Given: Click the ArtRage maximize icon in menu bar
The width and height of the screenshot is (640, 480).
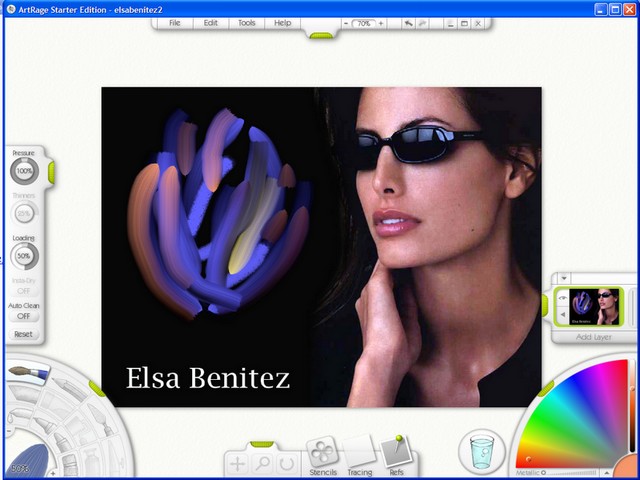Looking at the screenshot, I should [x=464, y=24].
